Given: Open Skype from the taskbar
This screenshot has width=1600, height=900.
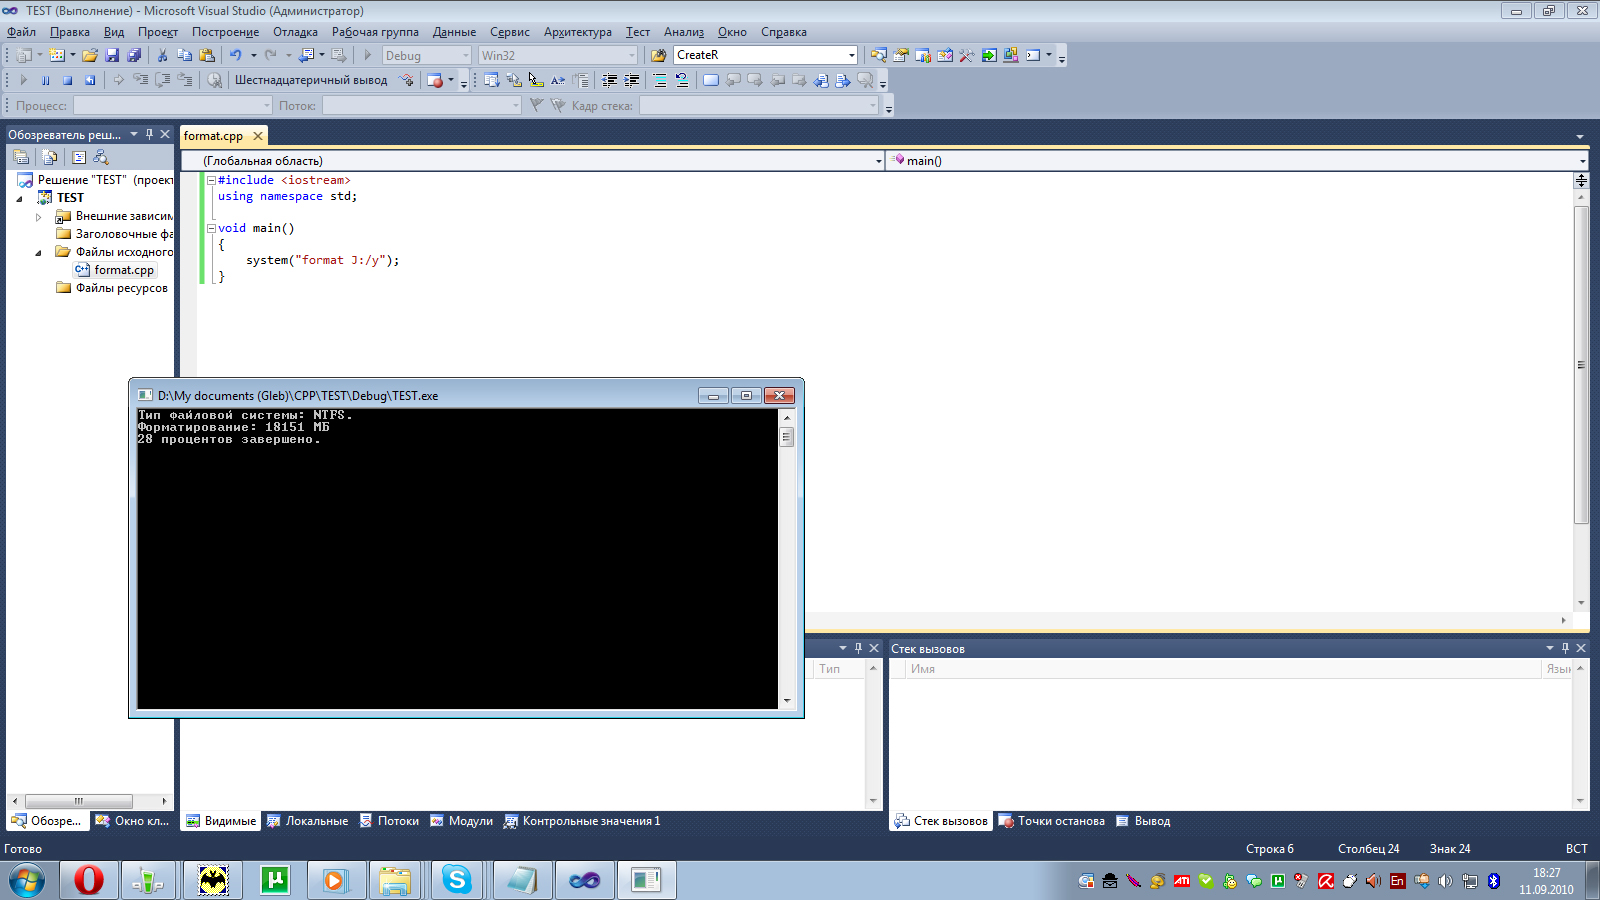Looking at the screenshot, I should point(457,880).
